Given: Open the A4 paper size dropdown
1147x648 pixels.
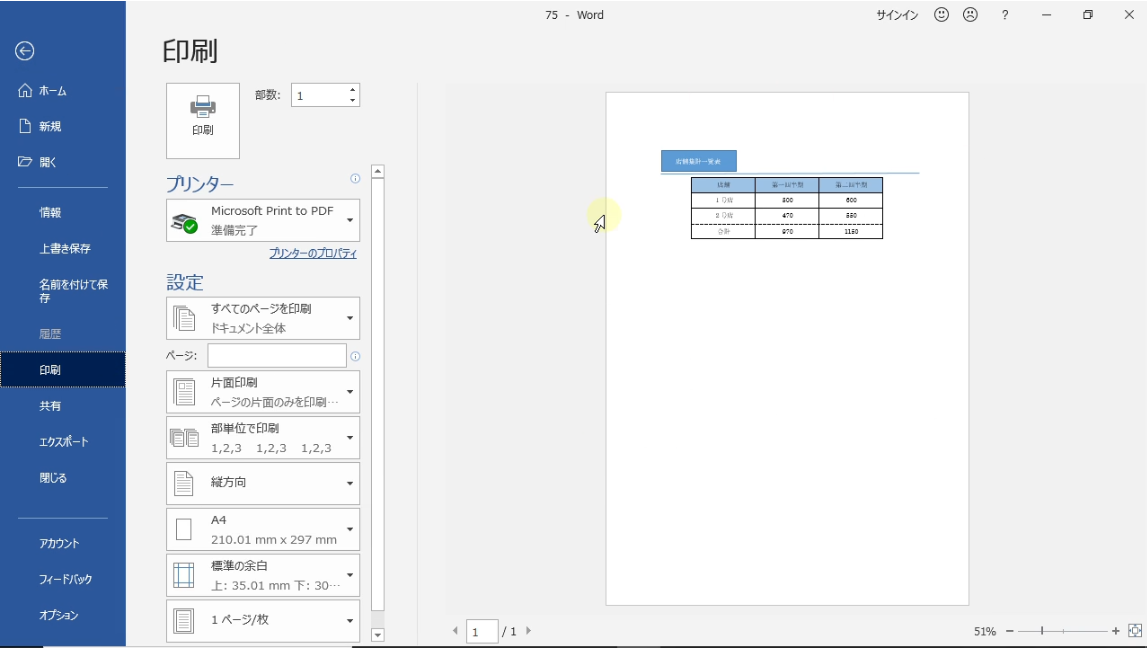Looking at the screenshot, I should (x=263, y=529).
